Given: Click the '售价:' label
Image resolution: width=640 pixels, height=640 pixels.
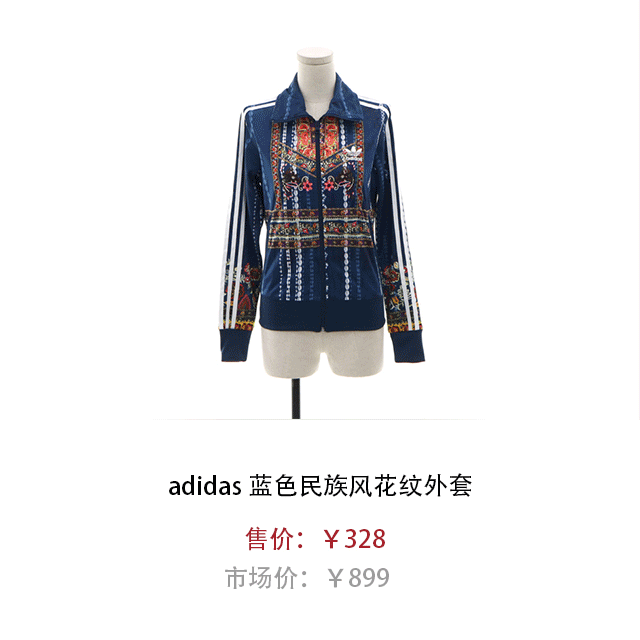Looking at the screenshot, I should click(x=275, y=539).
